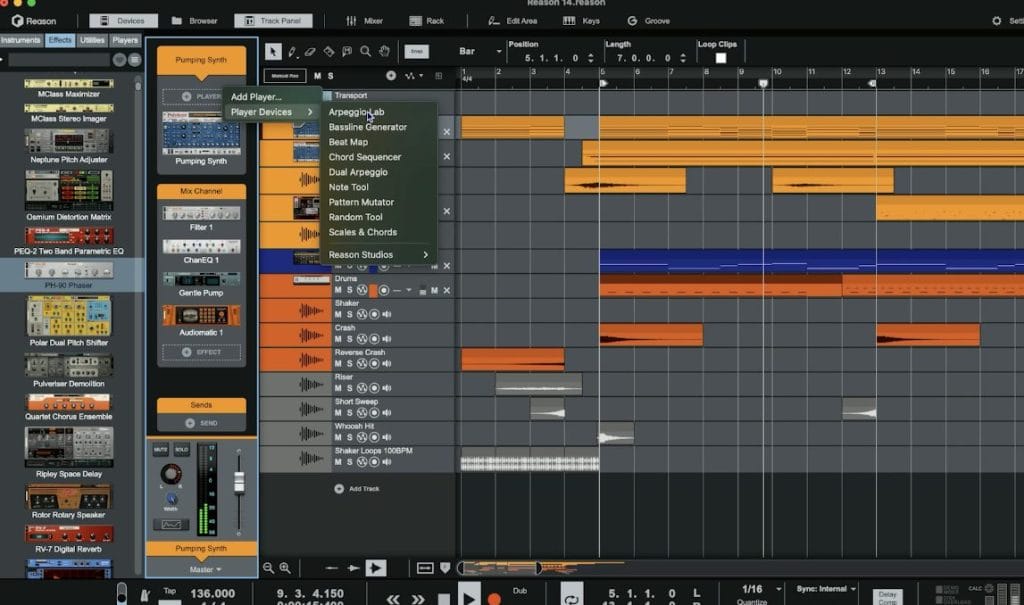Solo the Whoosh Hit track
This screenshot has width=1024, height=605.
coord(349,437)
